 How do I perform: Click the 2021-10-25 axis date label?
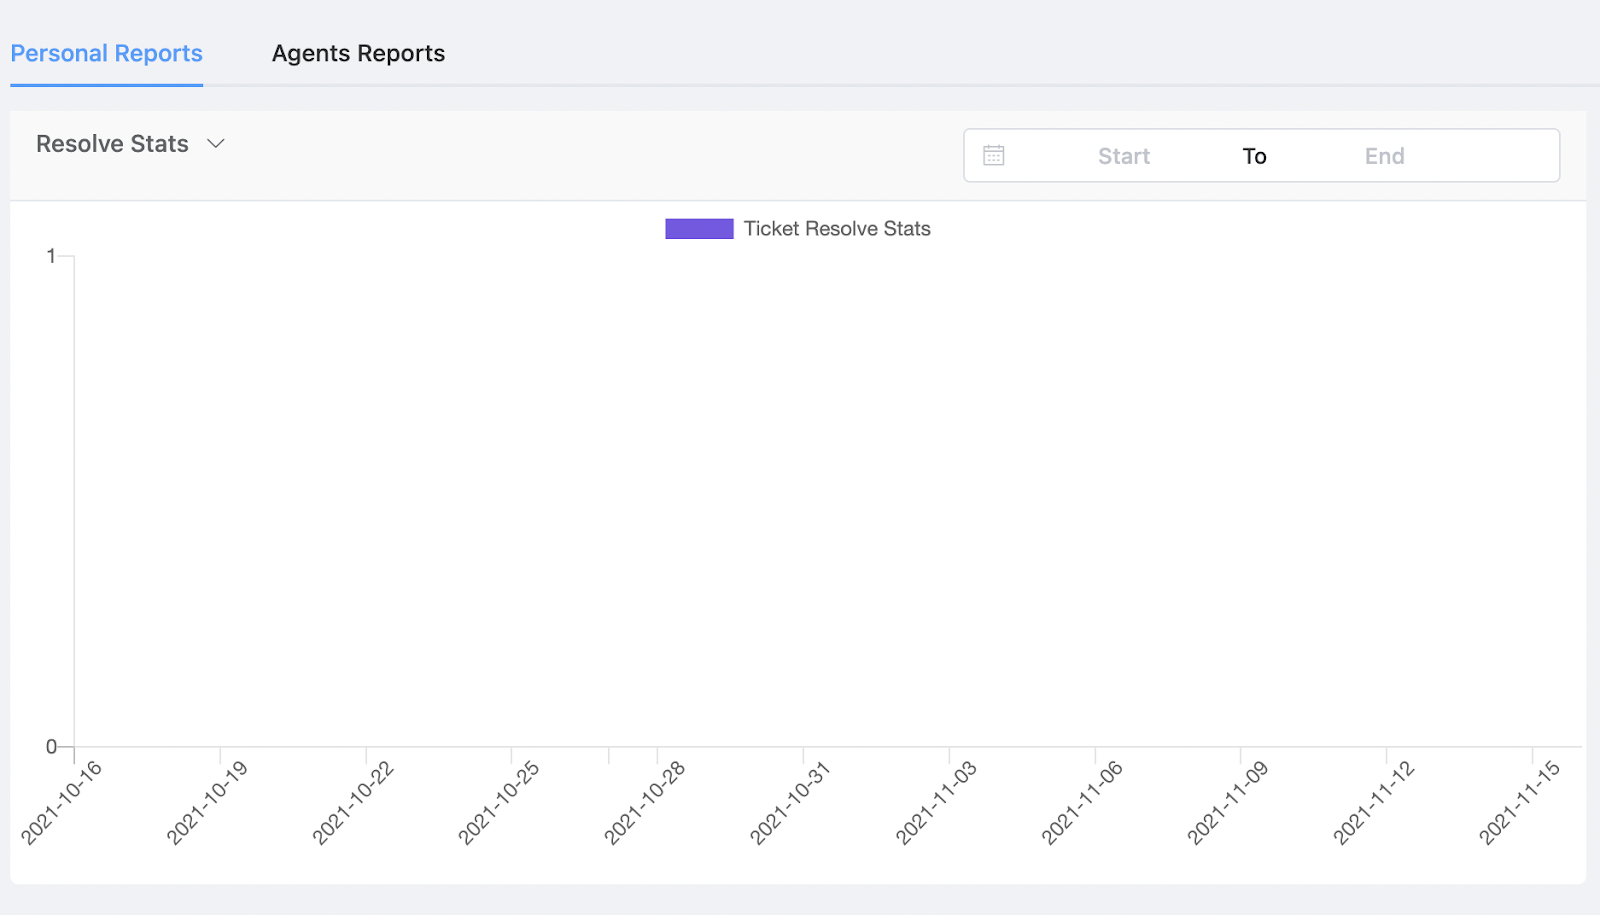pyautogui.click(x=499, y=802)
